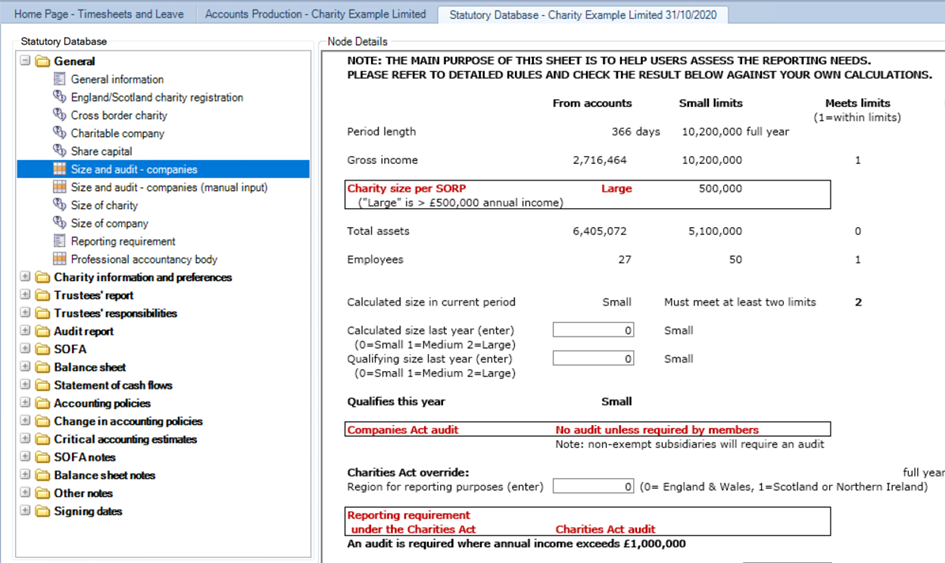Click the red 'Large' charity size value
This screenshot has height=563, width=945.
tap(617, 188)
